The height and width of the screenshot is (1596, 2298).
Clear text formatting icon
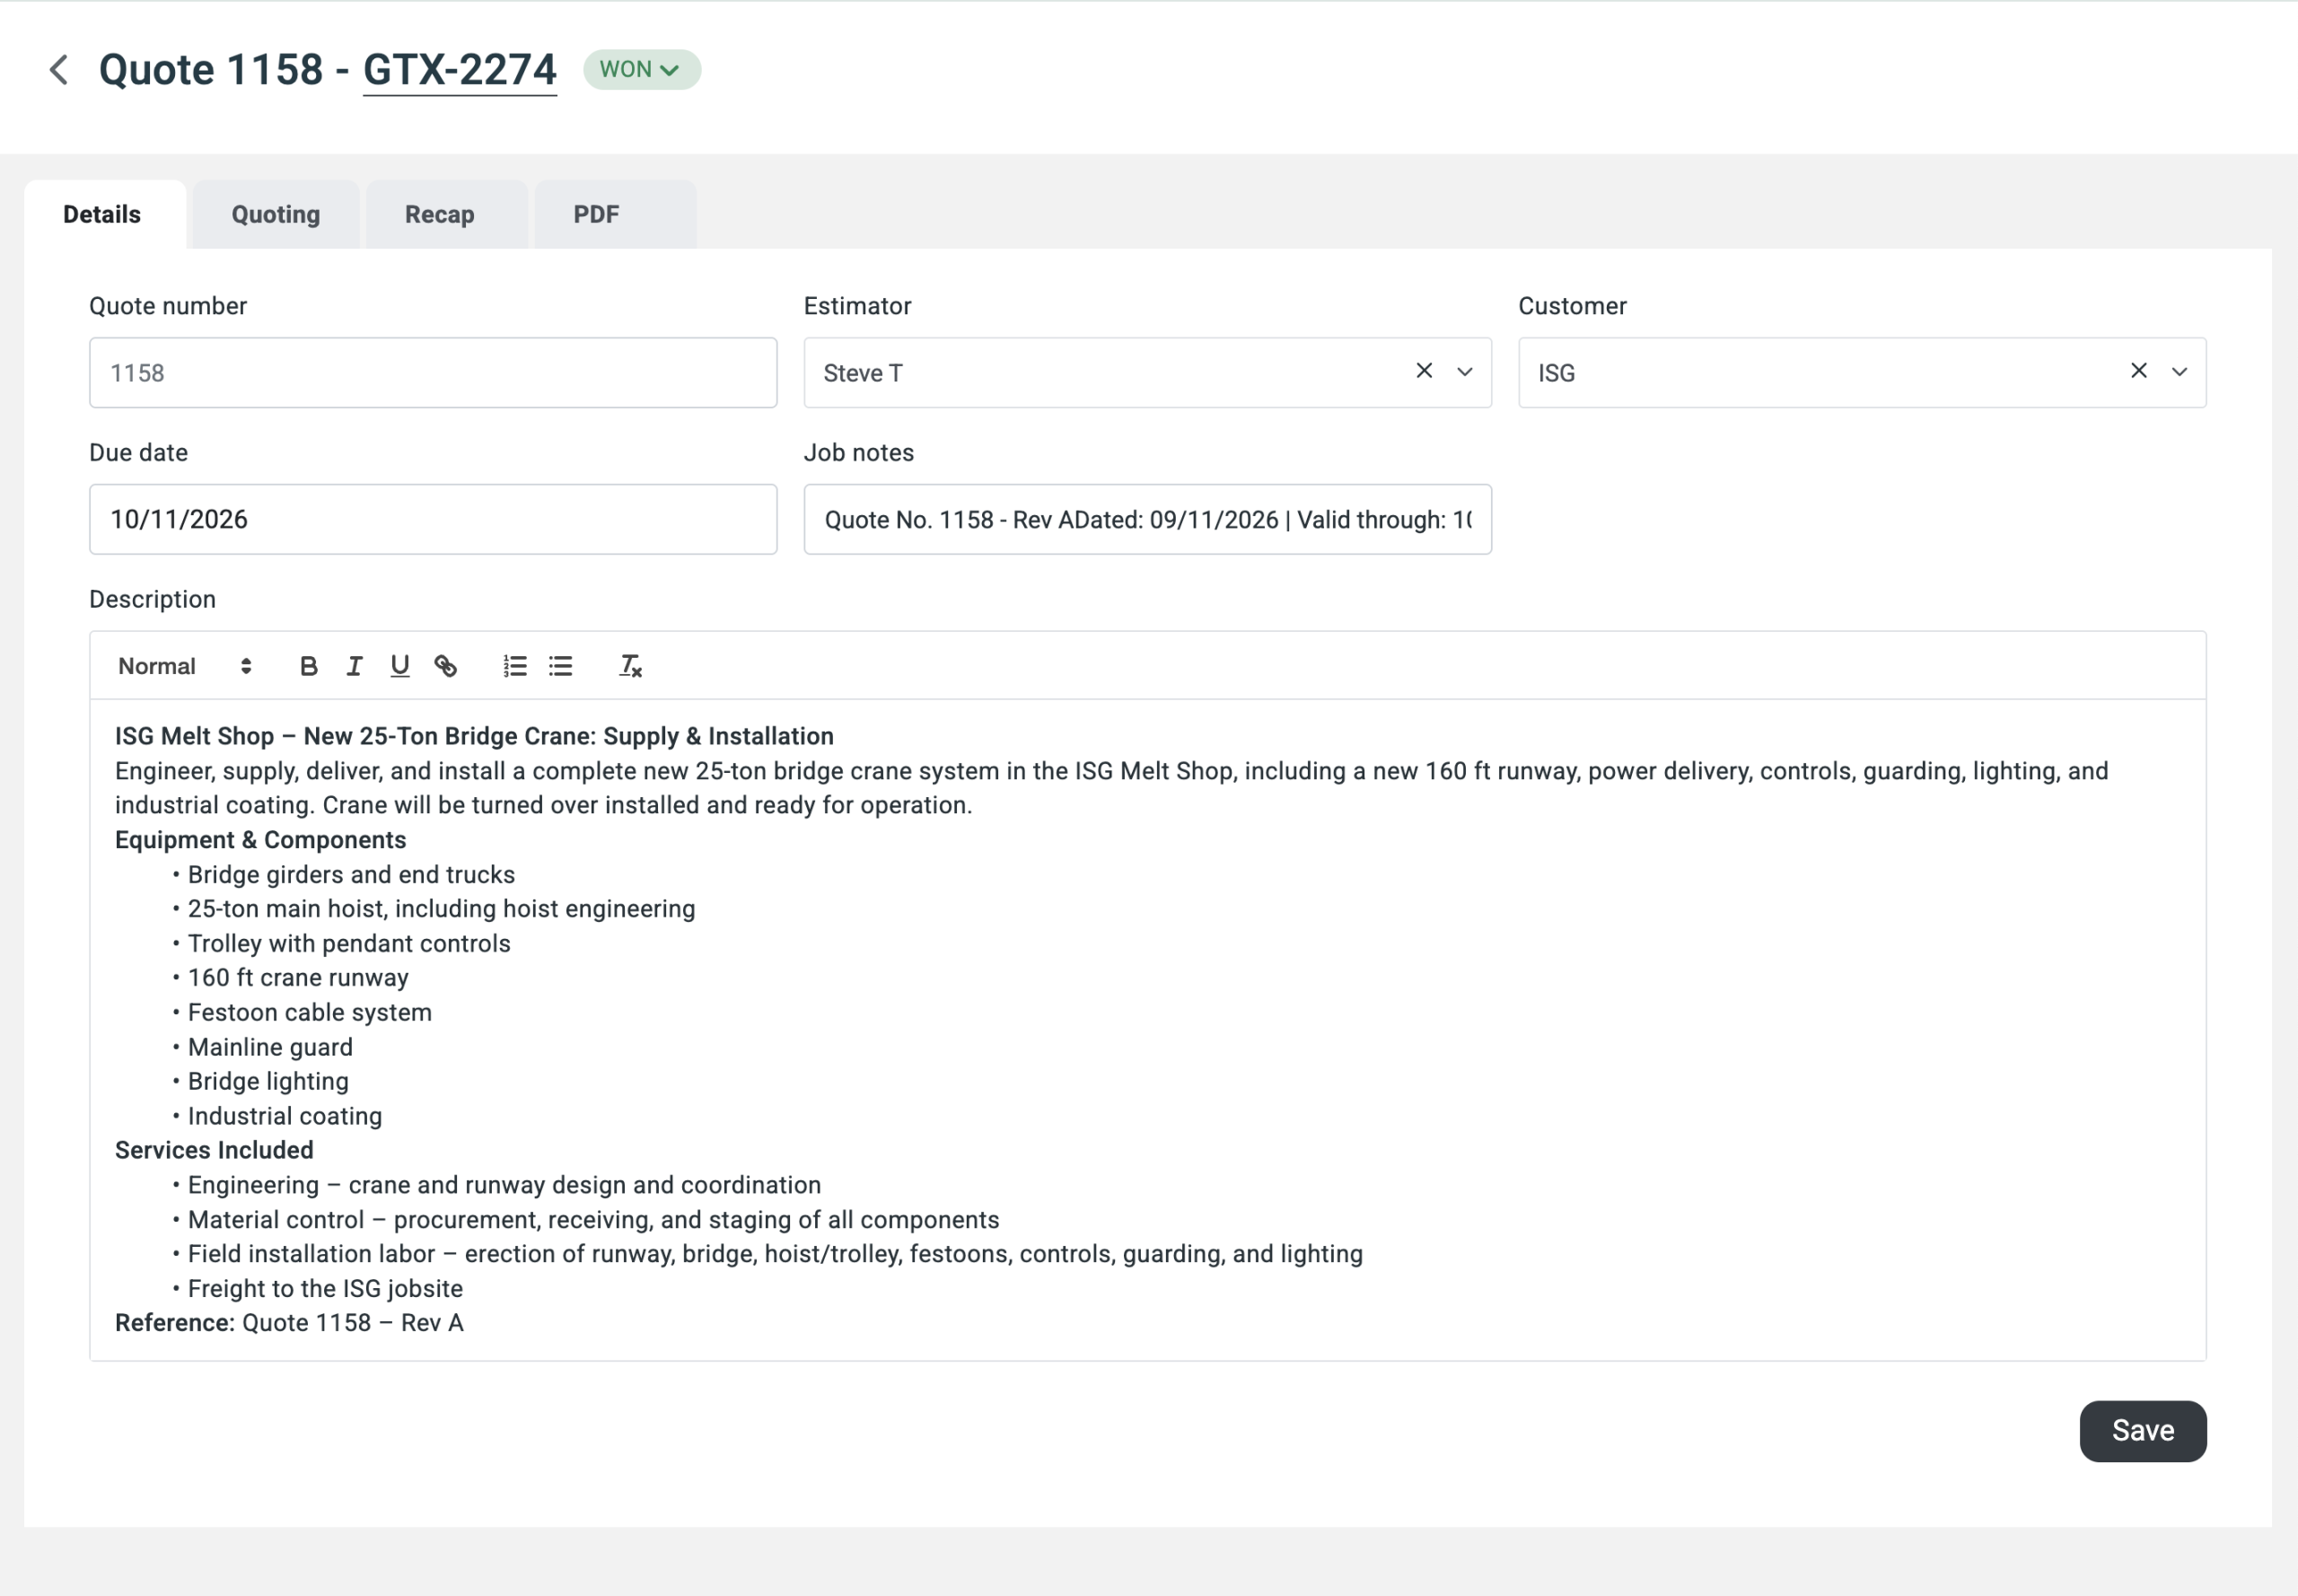630,666
